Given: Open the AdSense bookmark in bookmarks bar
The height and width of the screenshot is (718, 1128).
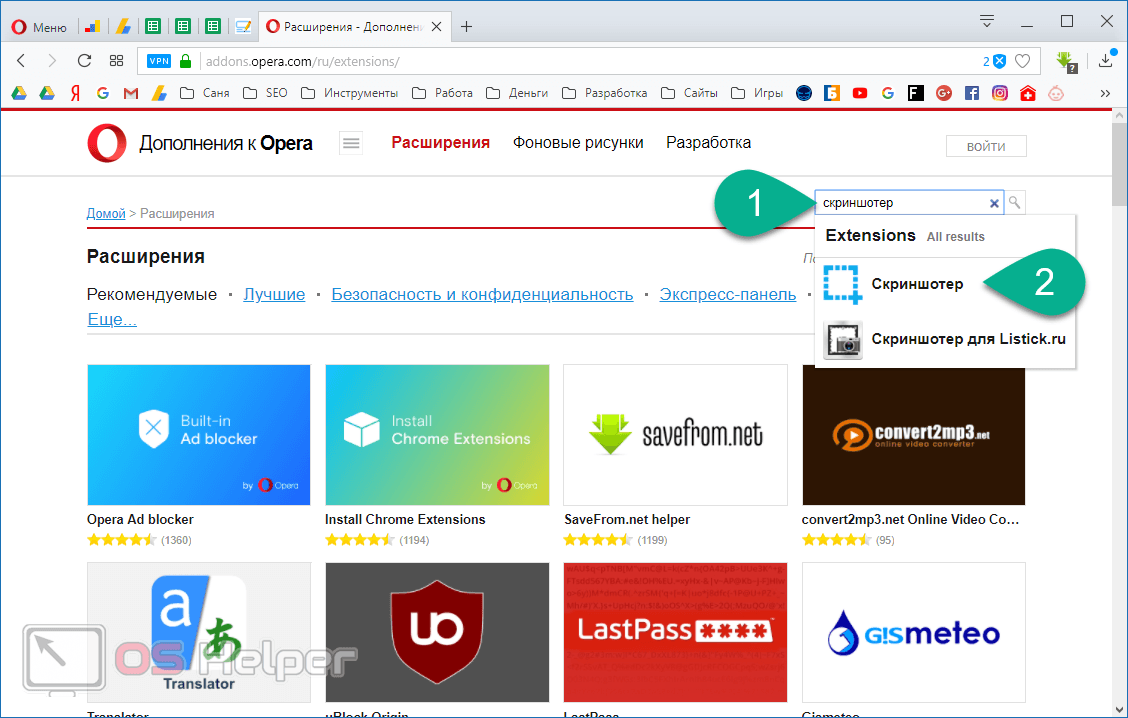Looking at the screenshot, I should 158,93.
